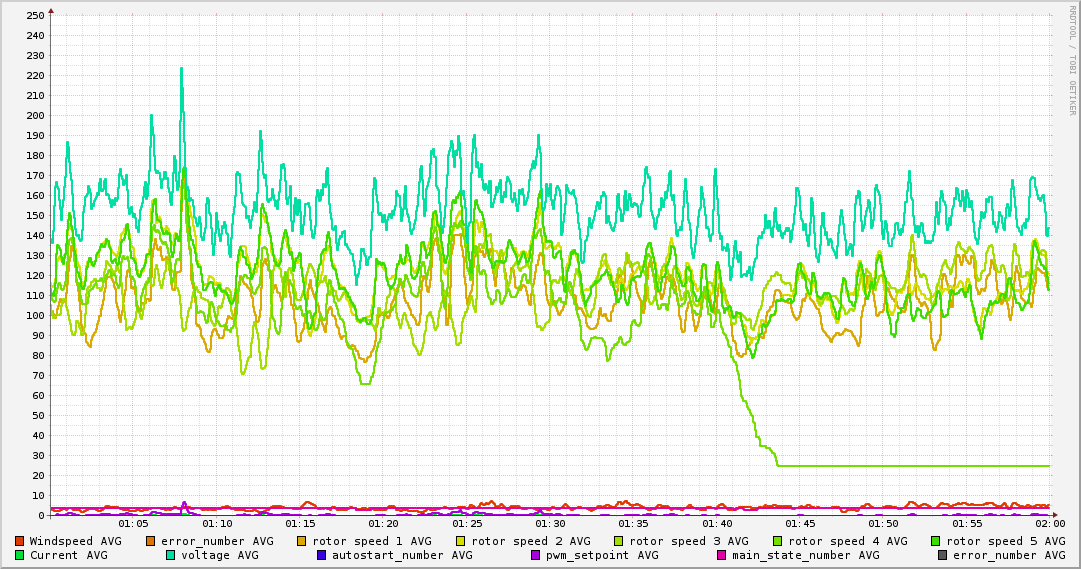The image size is (1081, 569).
Task: Select 'error_number AVG' text beside the gray swatch
Action: click(1009, 555)
